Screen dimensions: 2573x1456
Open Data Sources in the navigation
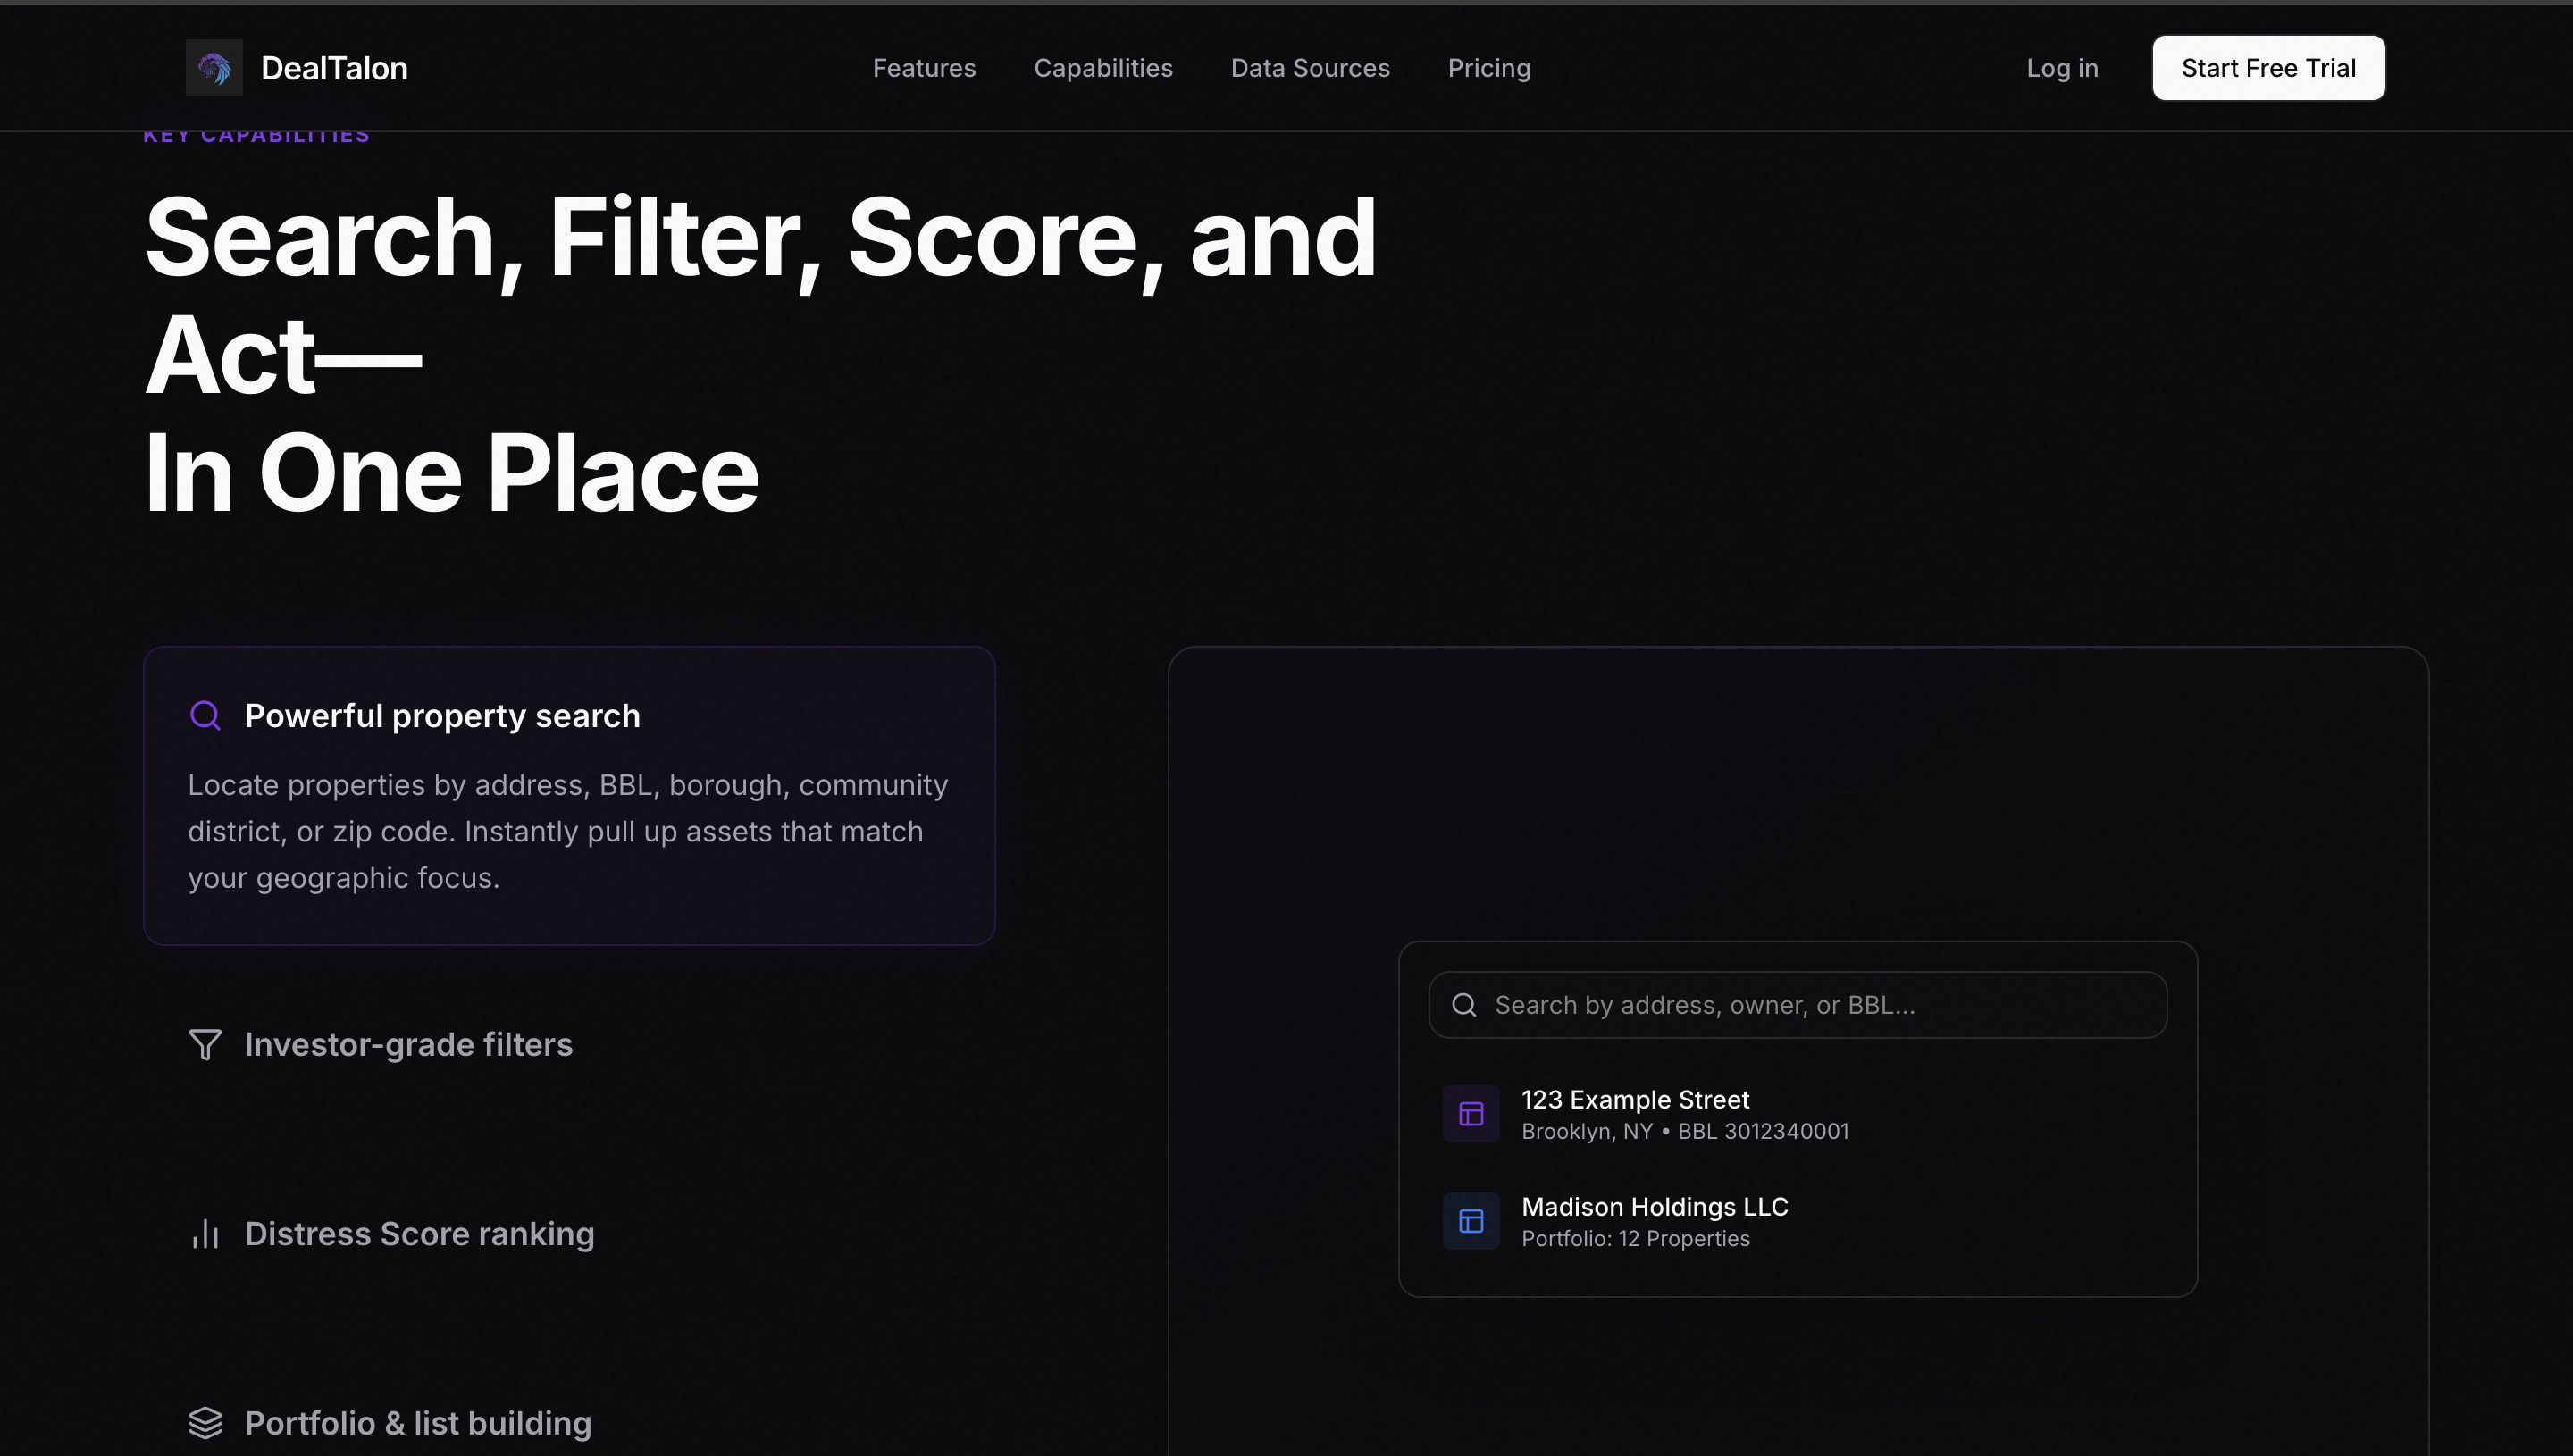(1310, 68)
